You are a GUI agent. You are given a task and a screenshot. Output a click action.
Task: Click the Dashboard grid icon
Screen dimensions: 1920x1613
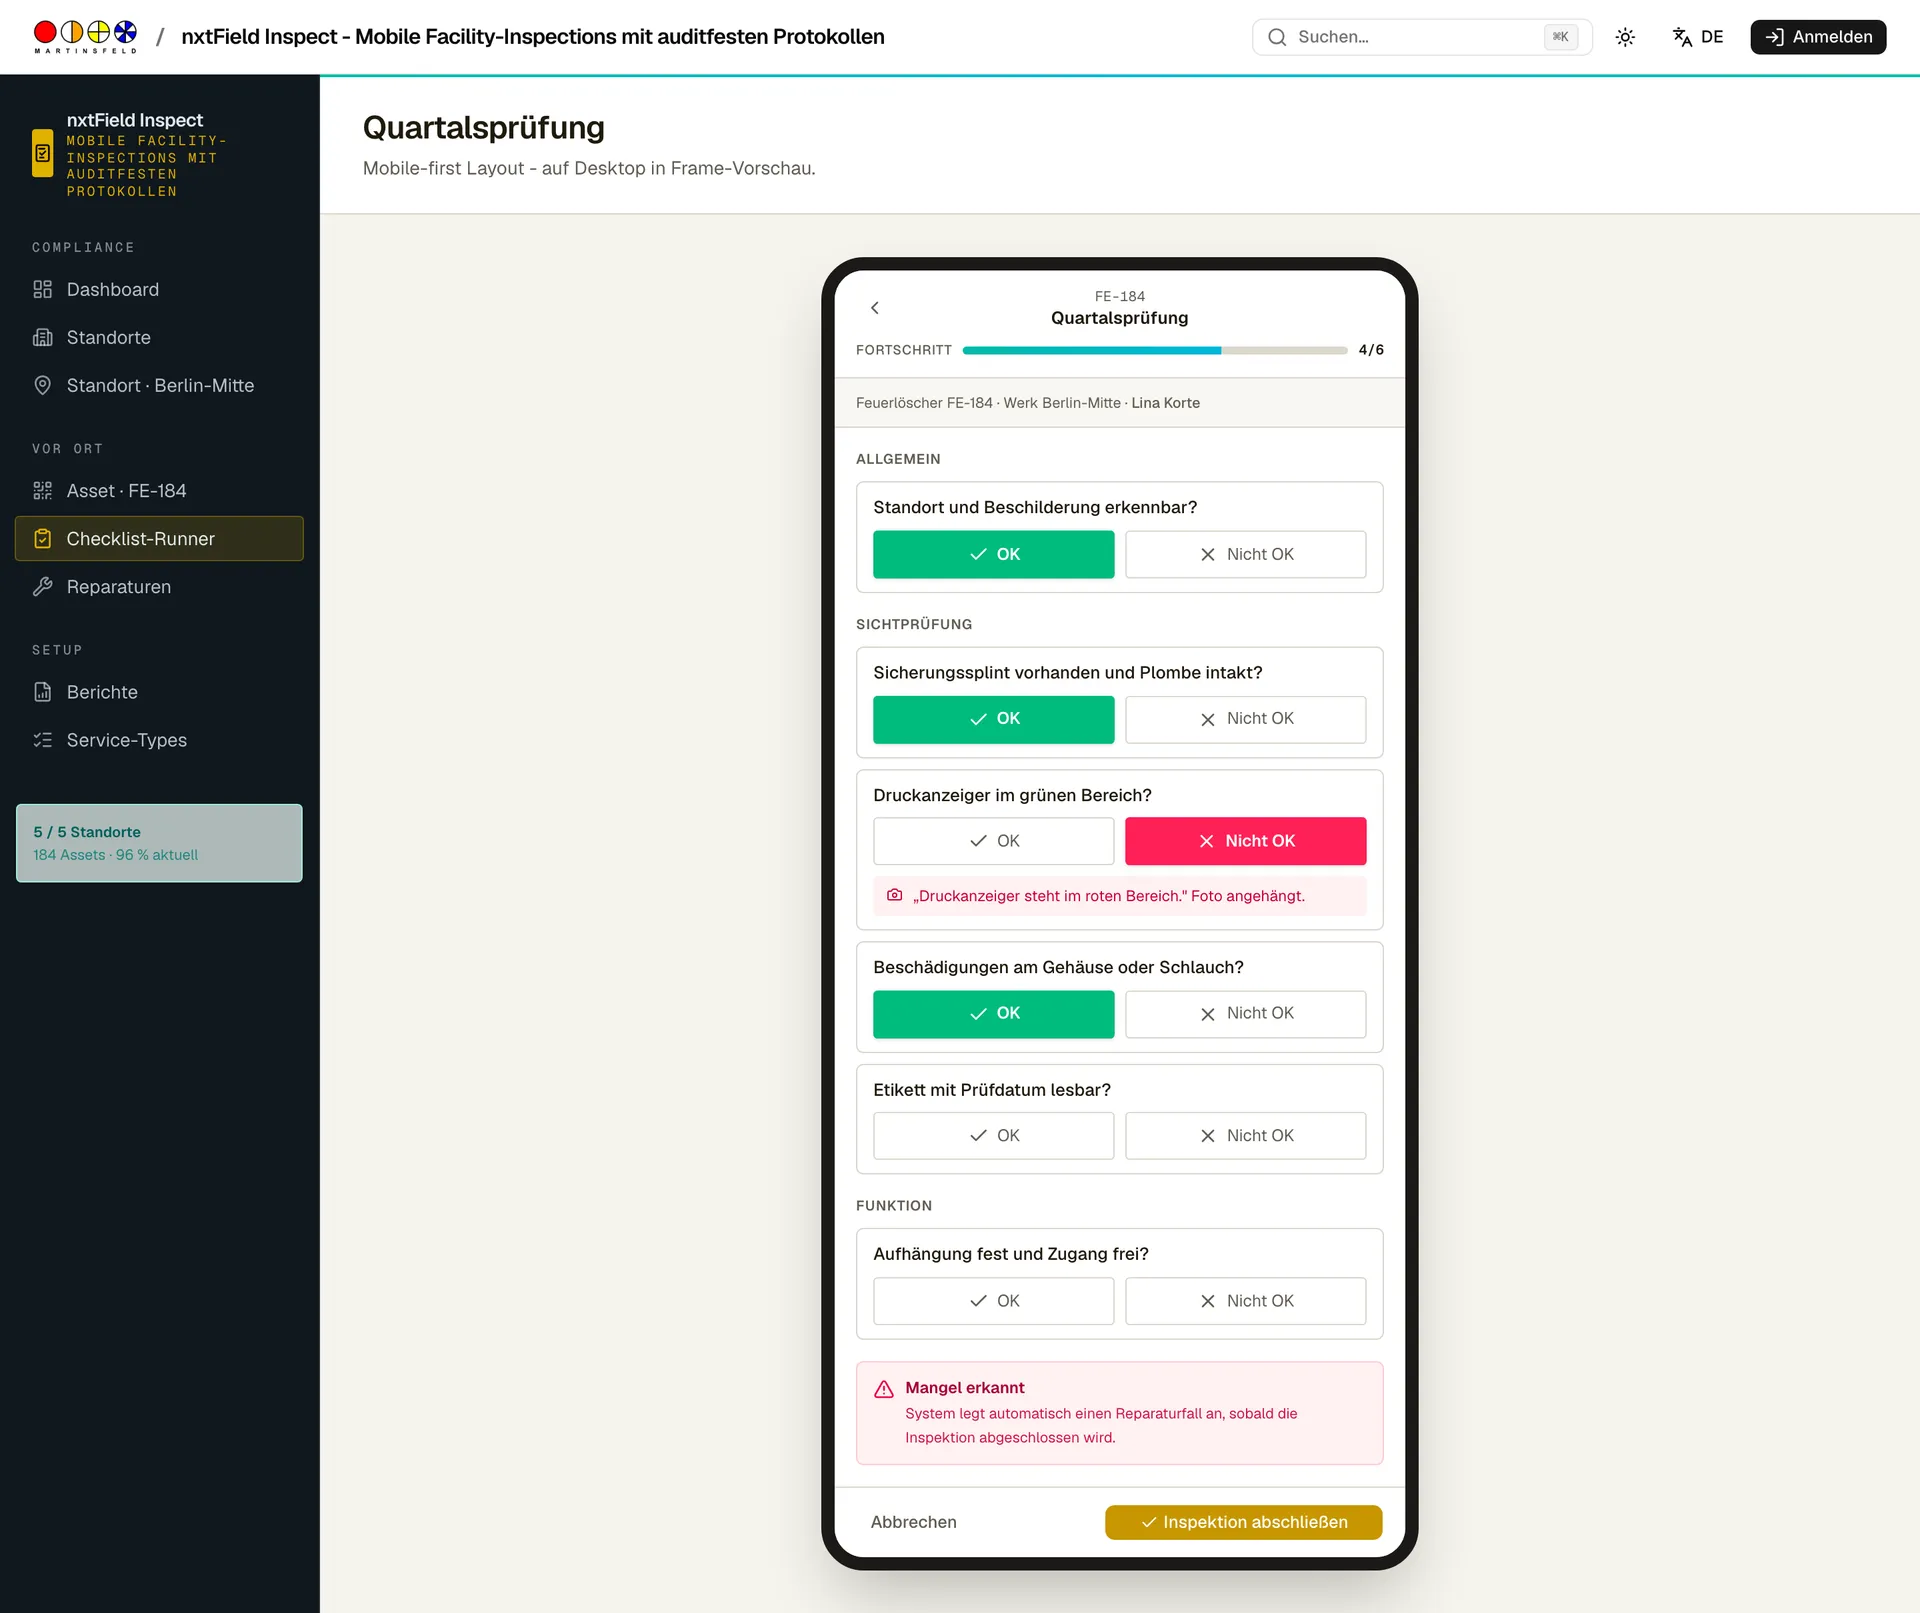pos(42,290)
